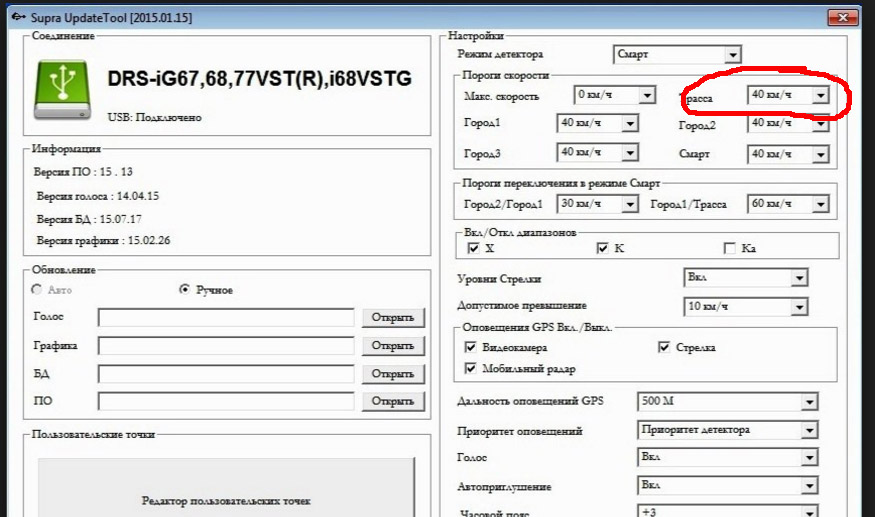Click the Supra UpdateTool title bar icon
Viewport: 875px width, 517px height.
click(x=18, y=17)
